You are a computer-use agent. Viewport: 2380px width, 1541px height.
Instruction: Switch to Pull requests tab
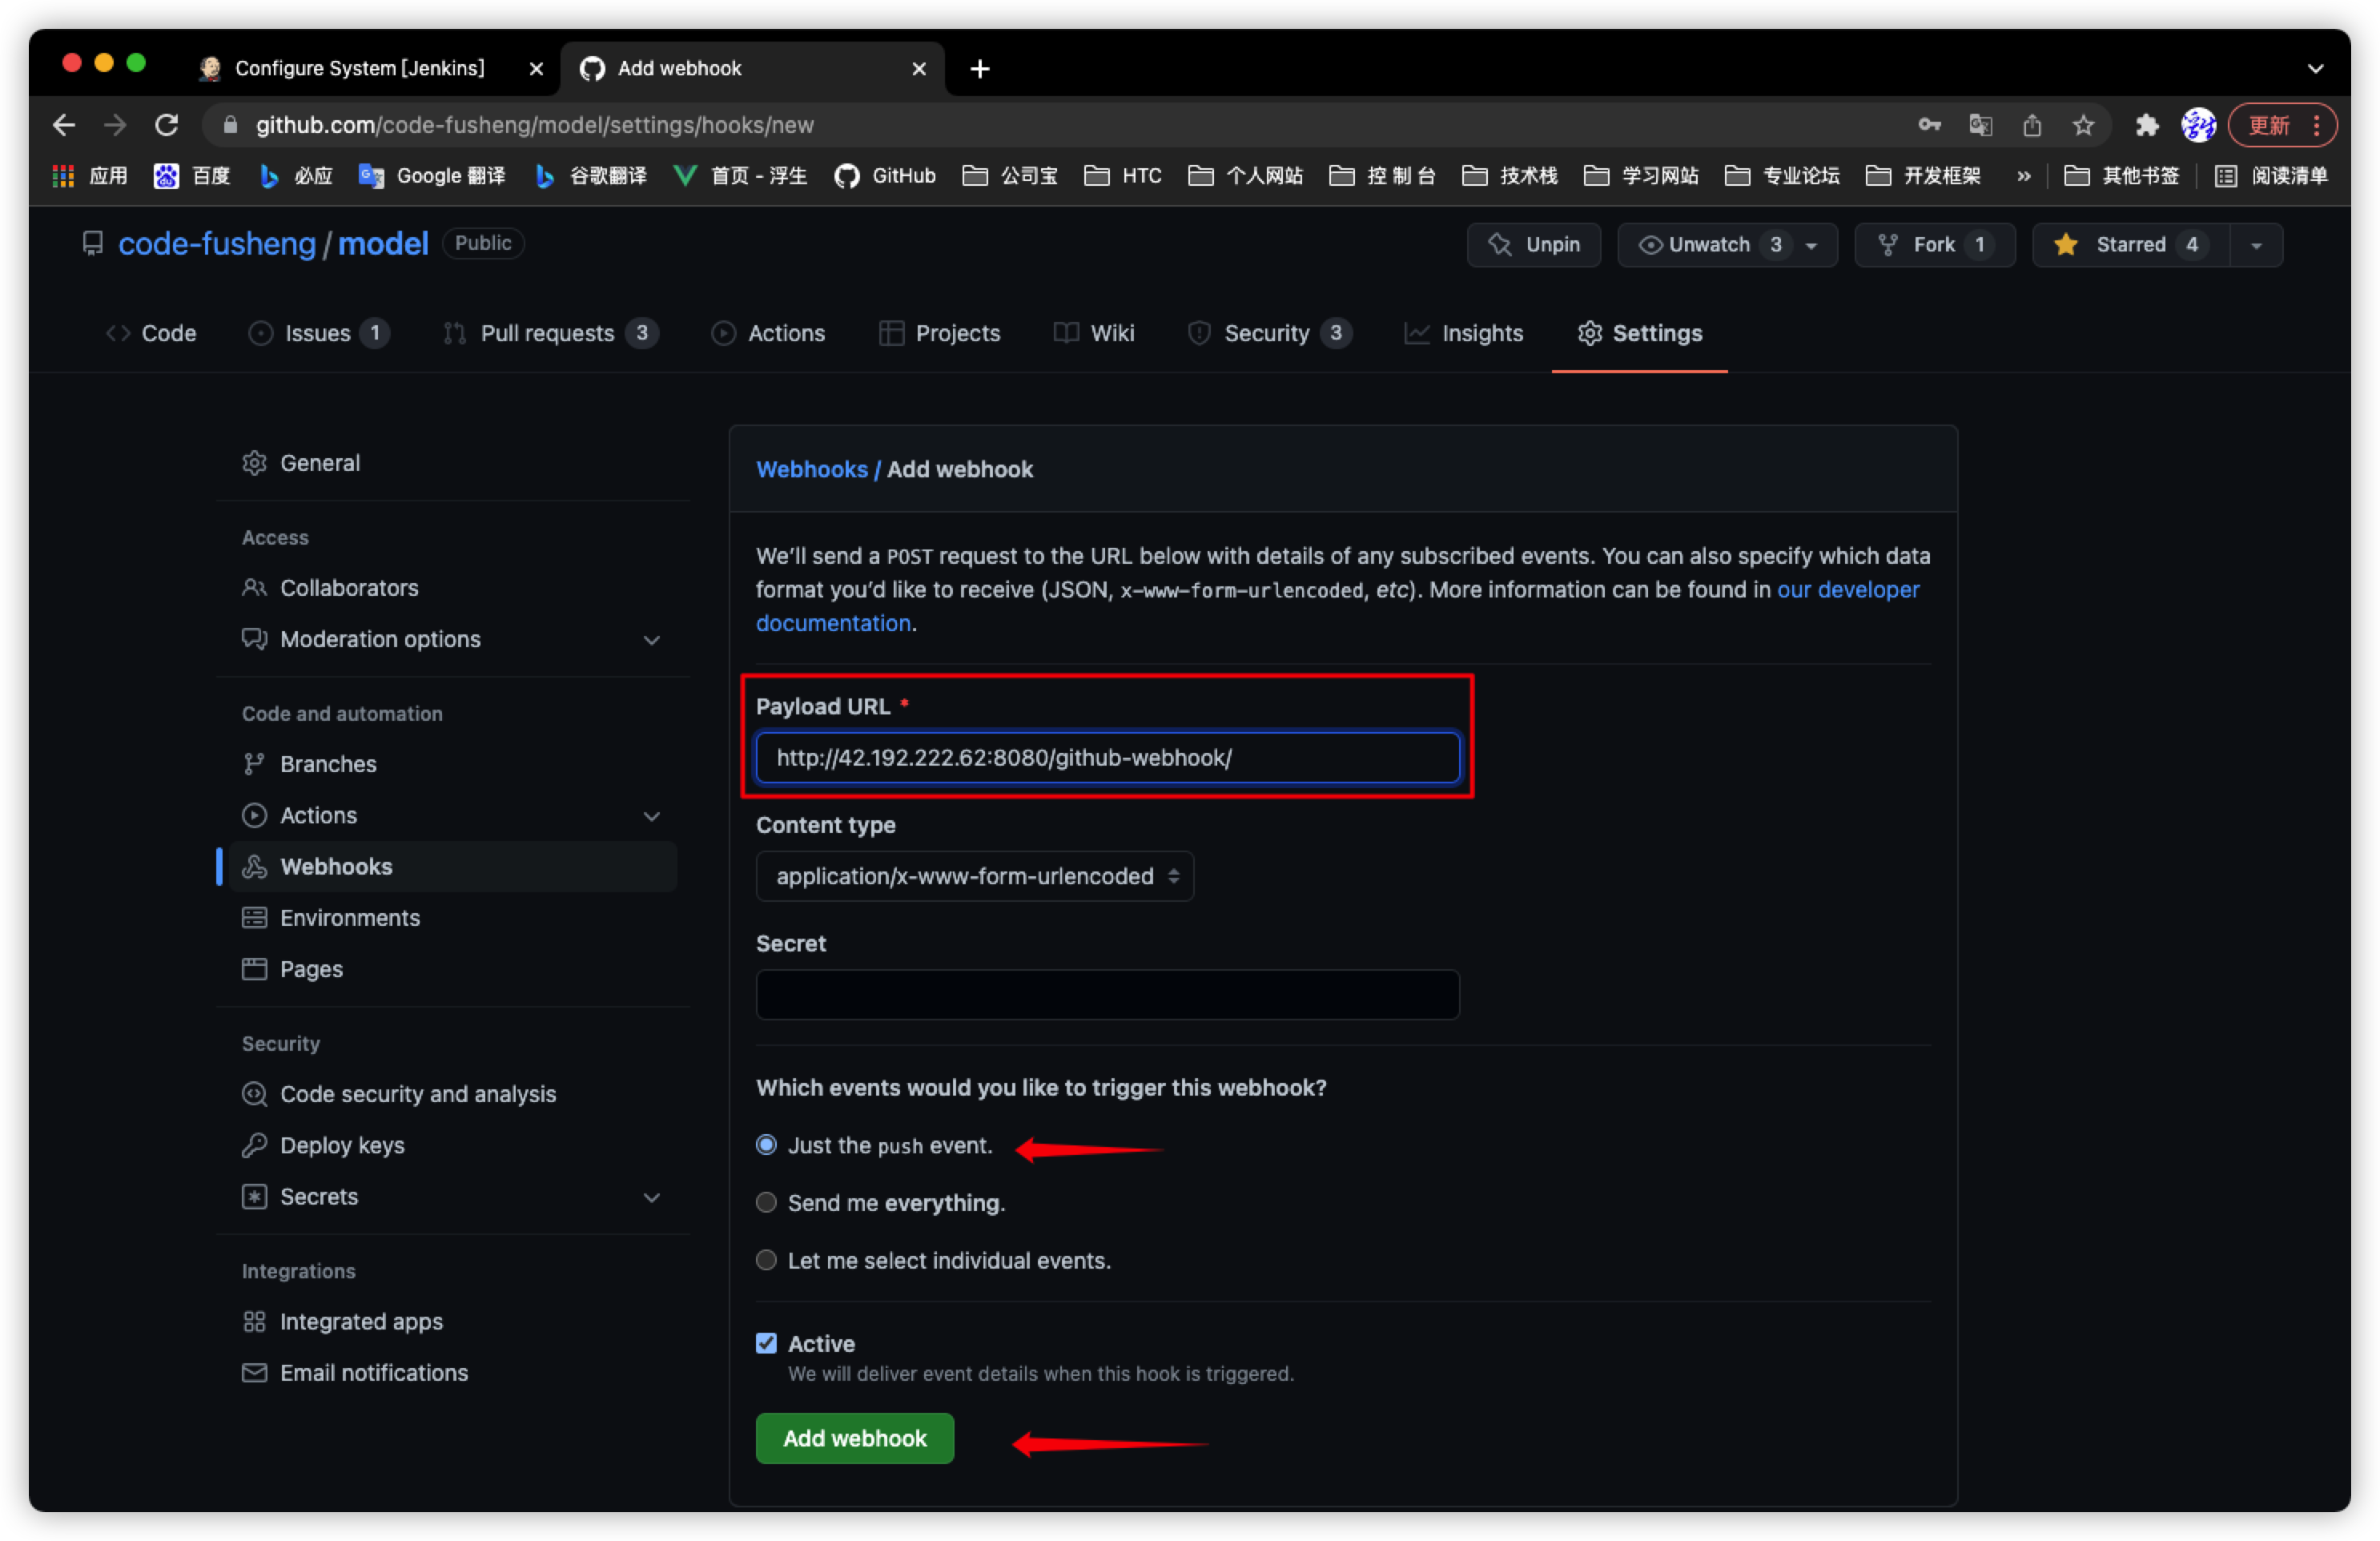coord(547,333)
